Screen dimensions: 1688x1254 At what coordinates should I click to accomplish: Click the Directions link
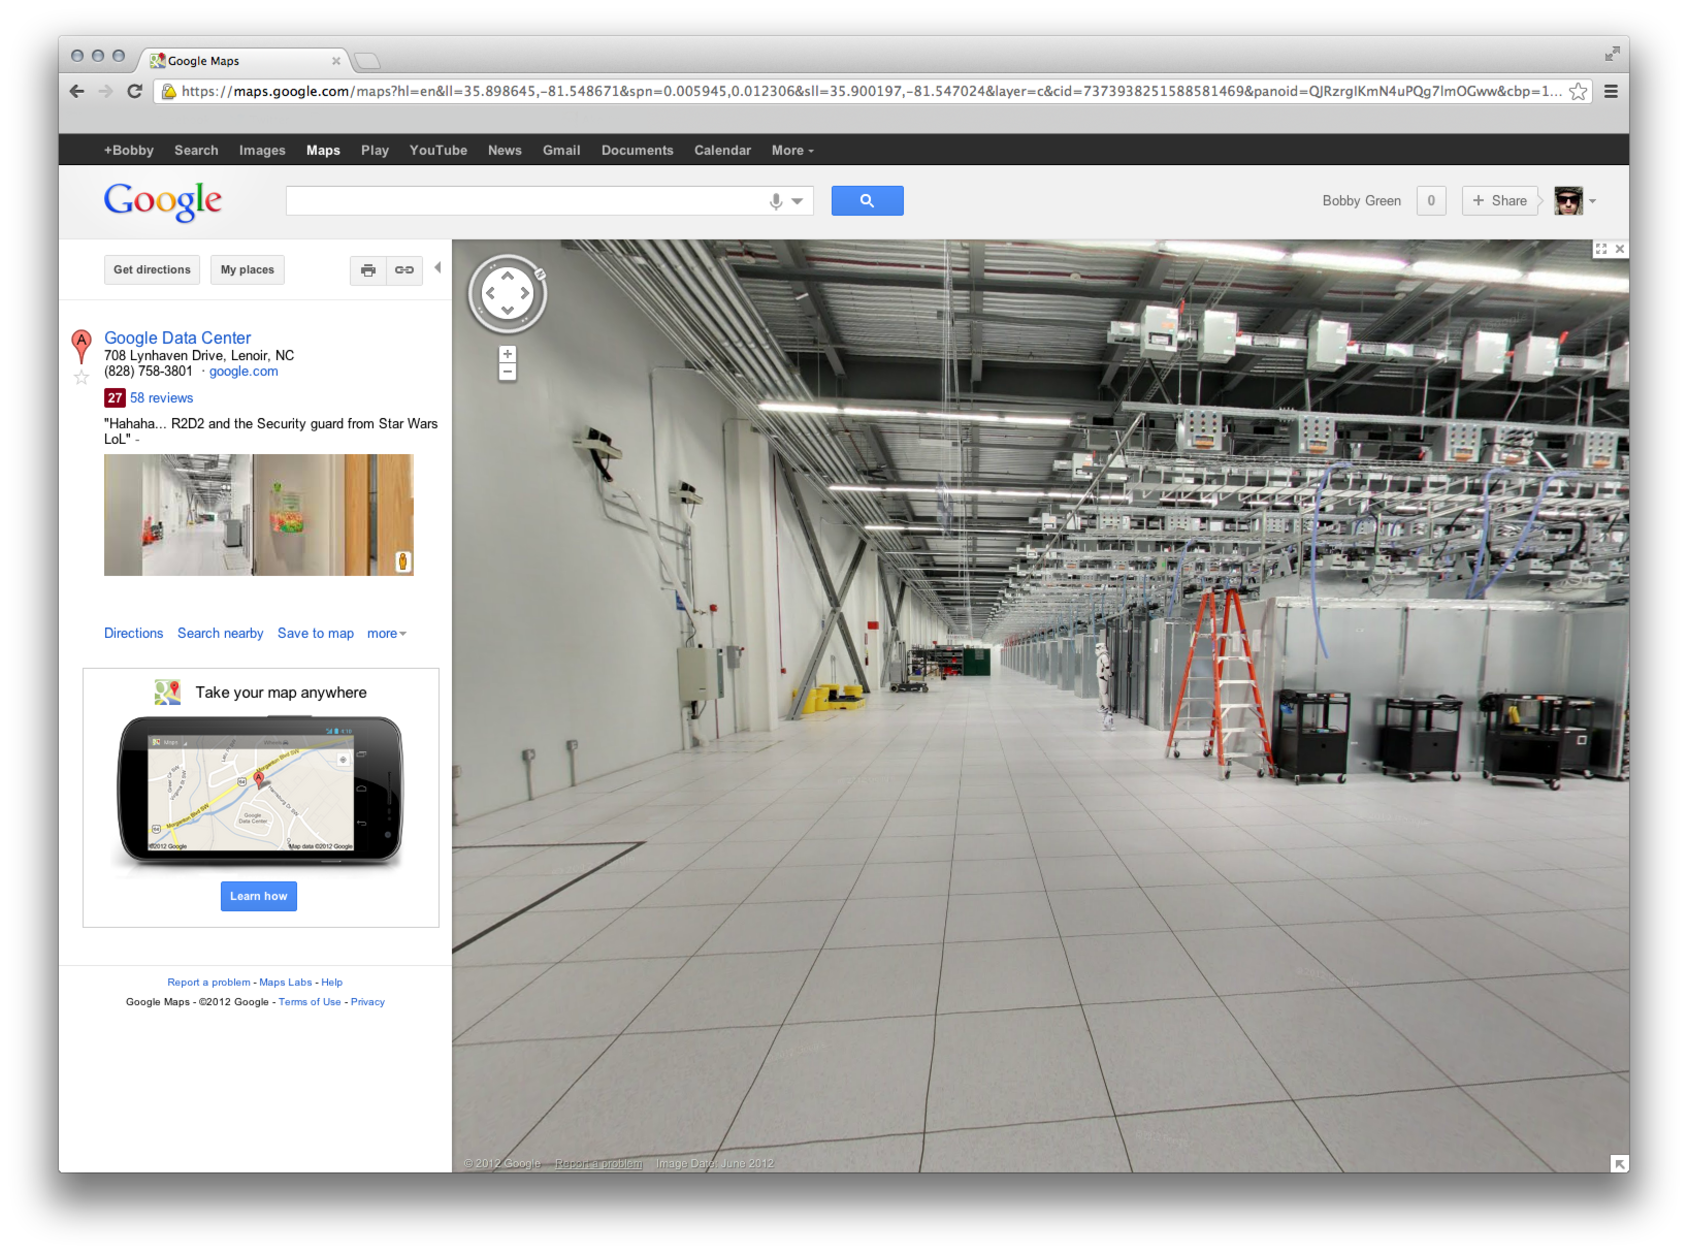pyautogui.click(x=133, y=633)
